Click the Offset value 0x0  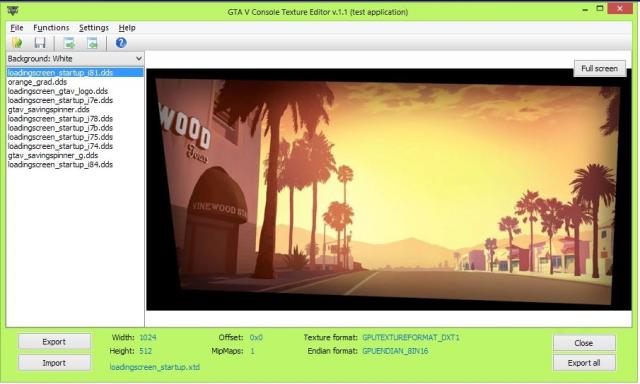tap(256, 337)
